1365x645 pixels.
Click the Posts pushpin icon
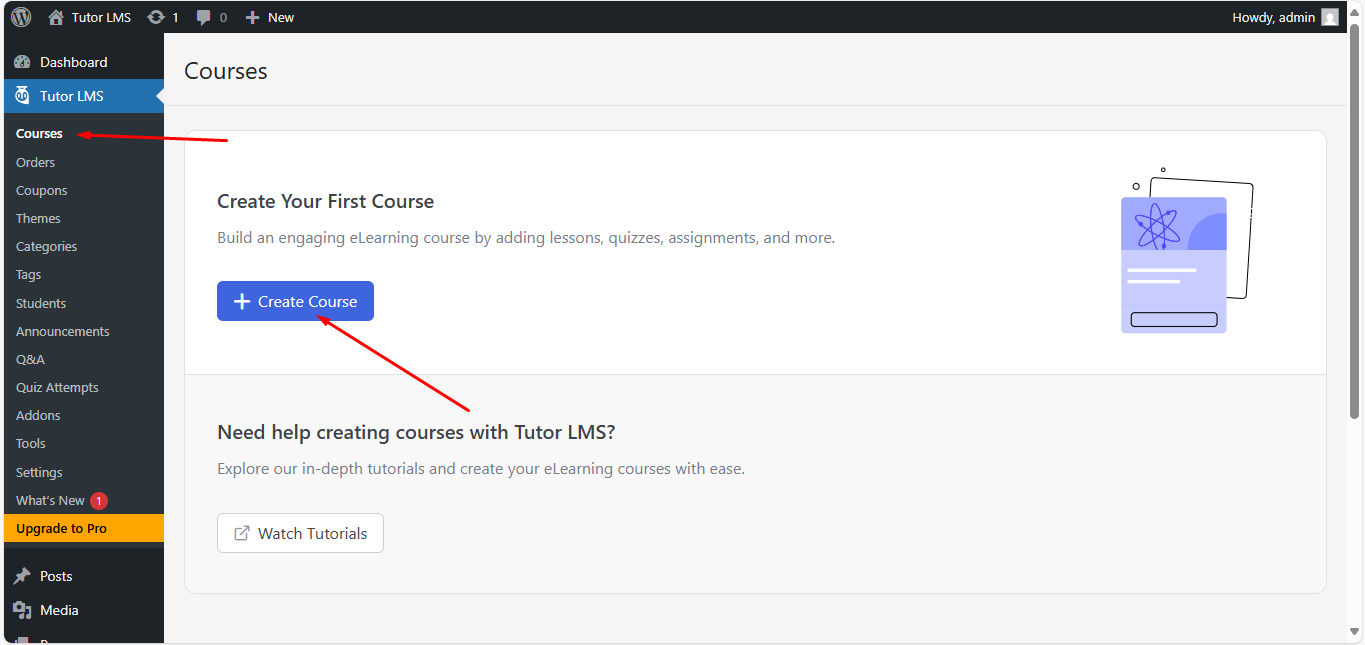click(x=22, y=576)
